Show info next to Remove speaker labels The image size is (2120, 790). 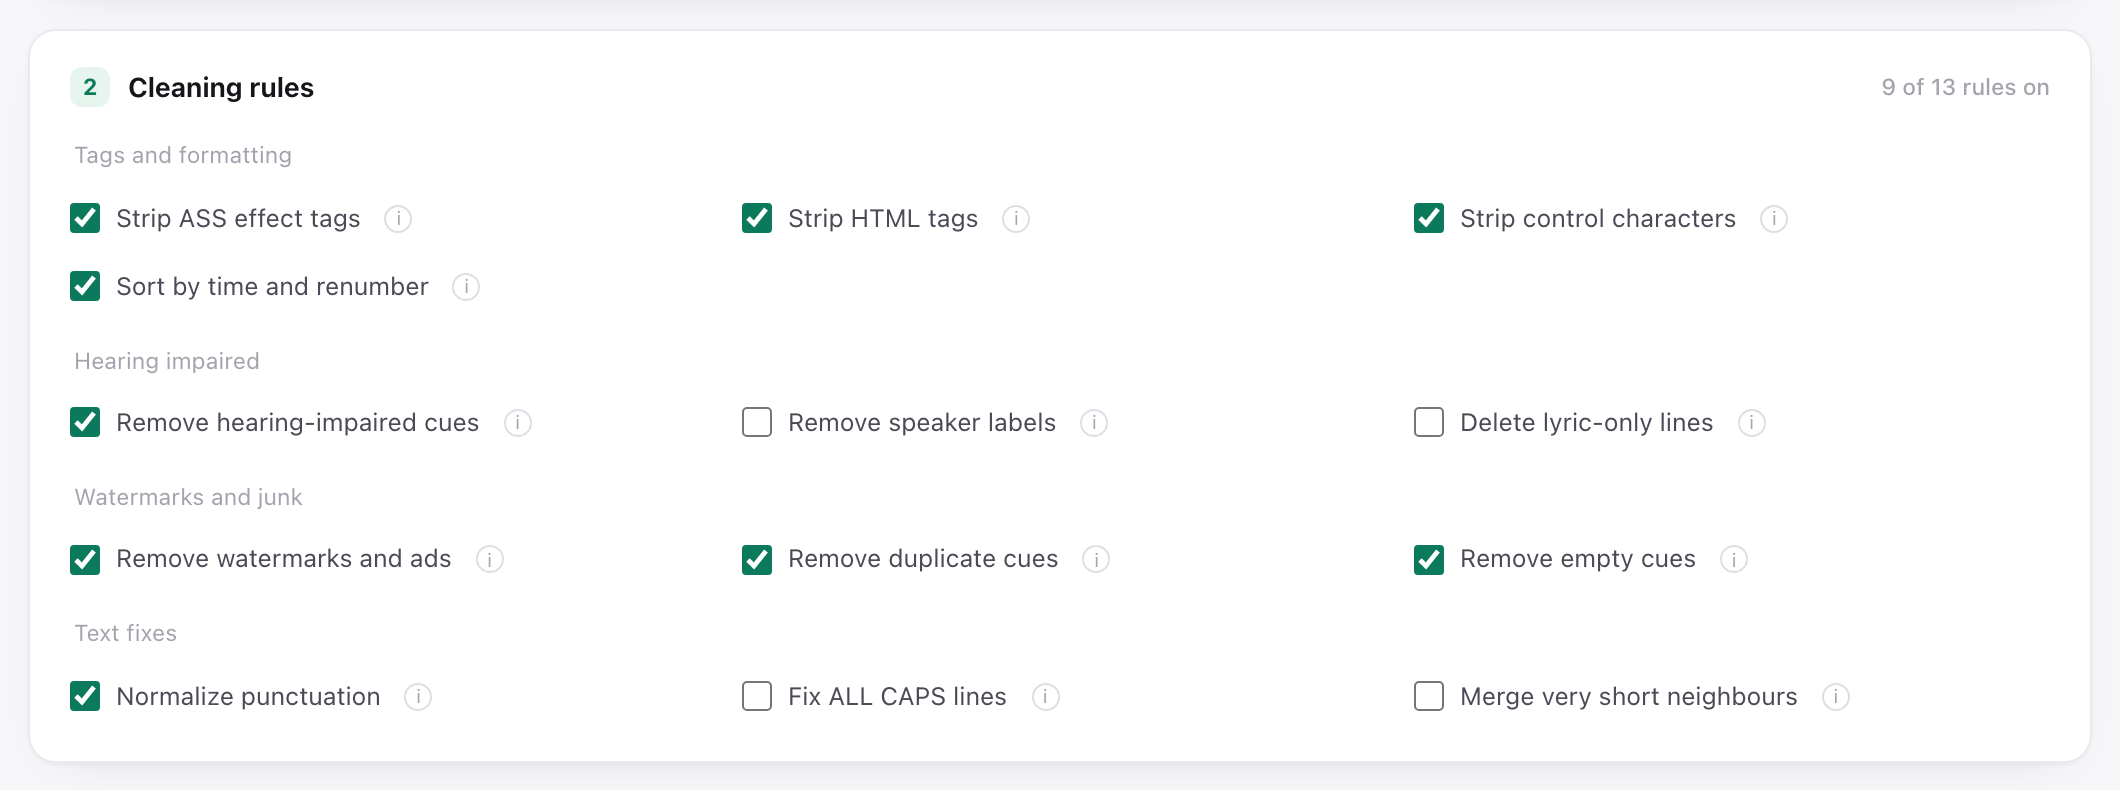pos(1094,423)
